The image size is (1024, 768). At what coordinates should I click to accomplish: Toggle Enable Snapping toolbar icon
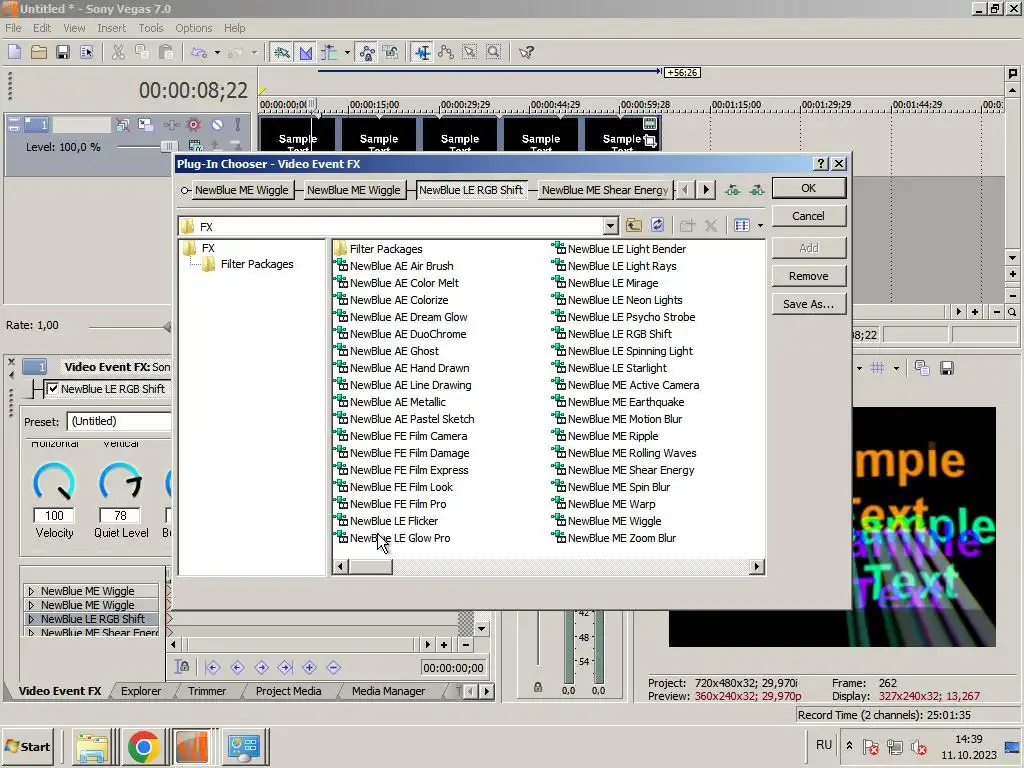(281, 52)
